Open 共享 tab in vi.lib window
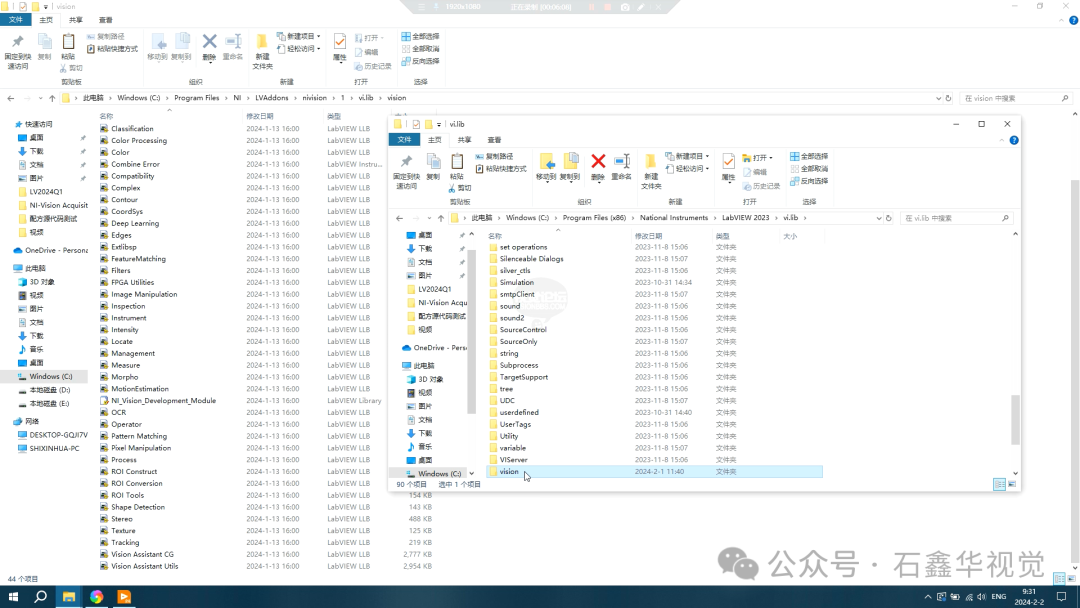Screen dimensions: 1080x608 pyautogui.click(x=464, y=140)
